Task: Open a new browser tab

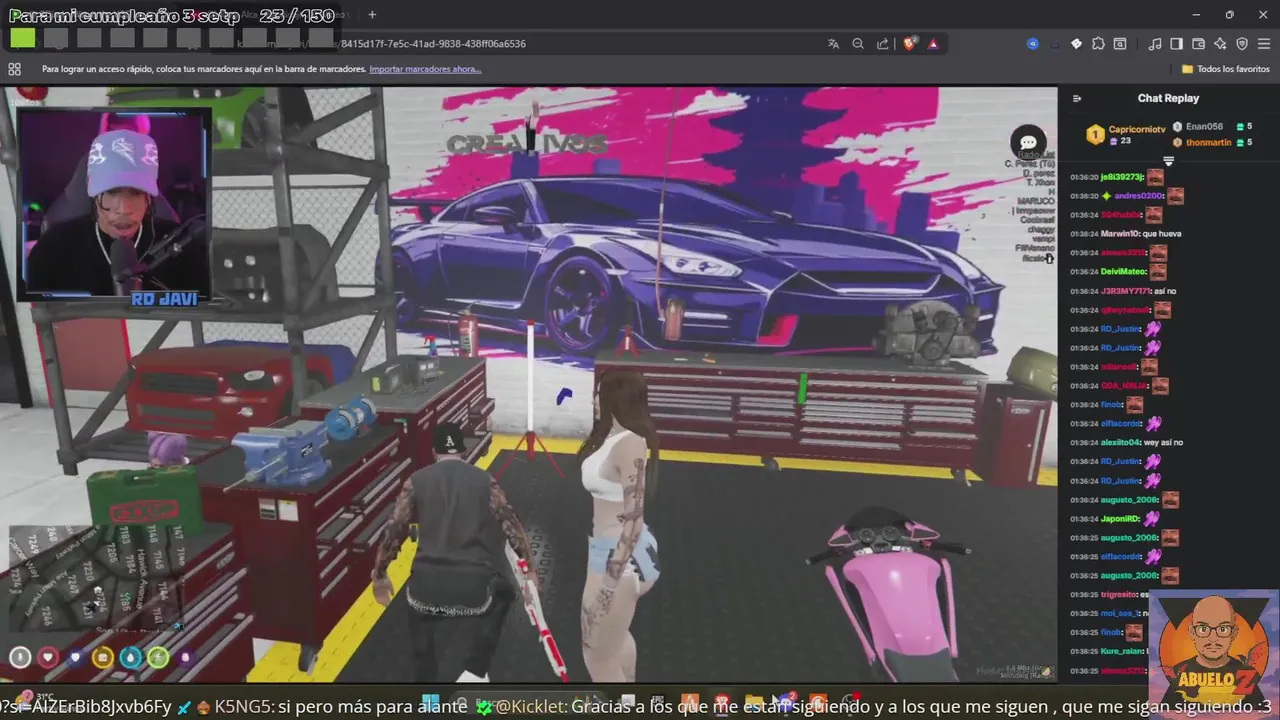Action: tap(372, 15)
